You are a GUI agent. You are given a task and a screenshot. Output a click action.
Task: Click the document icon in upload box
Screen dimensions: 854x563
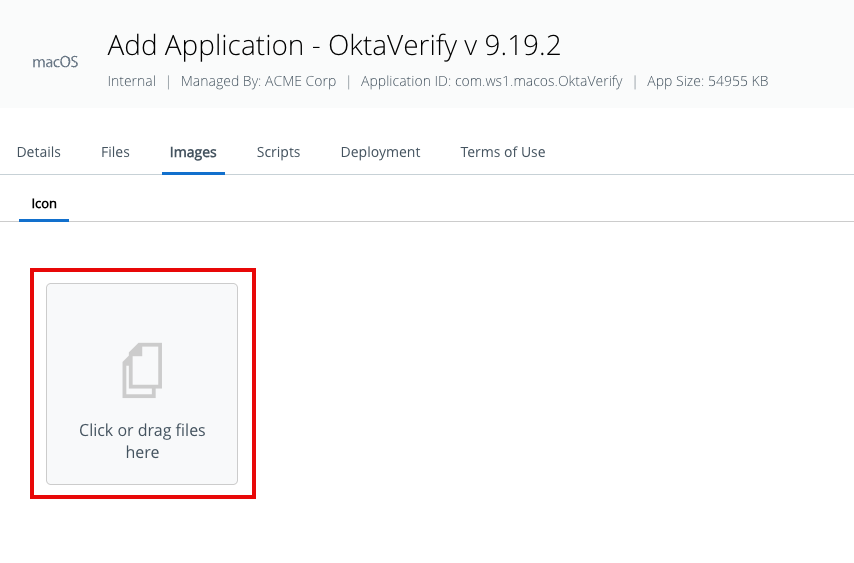pos(142,370)
